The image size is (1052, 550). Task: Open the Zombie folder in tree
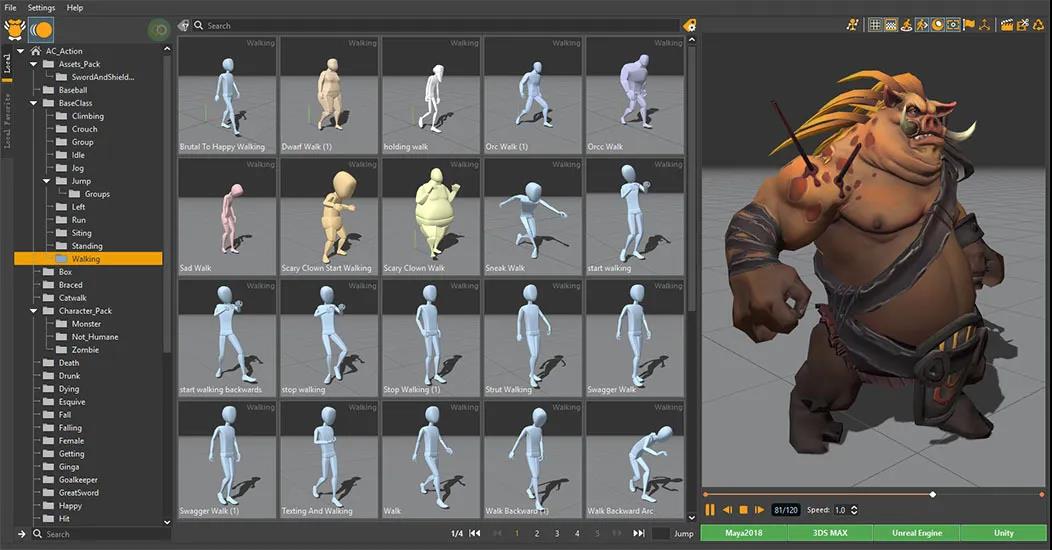85,350
